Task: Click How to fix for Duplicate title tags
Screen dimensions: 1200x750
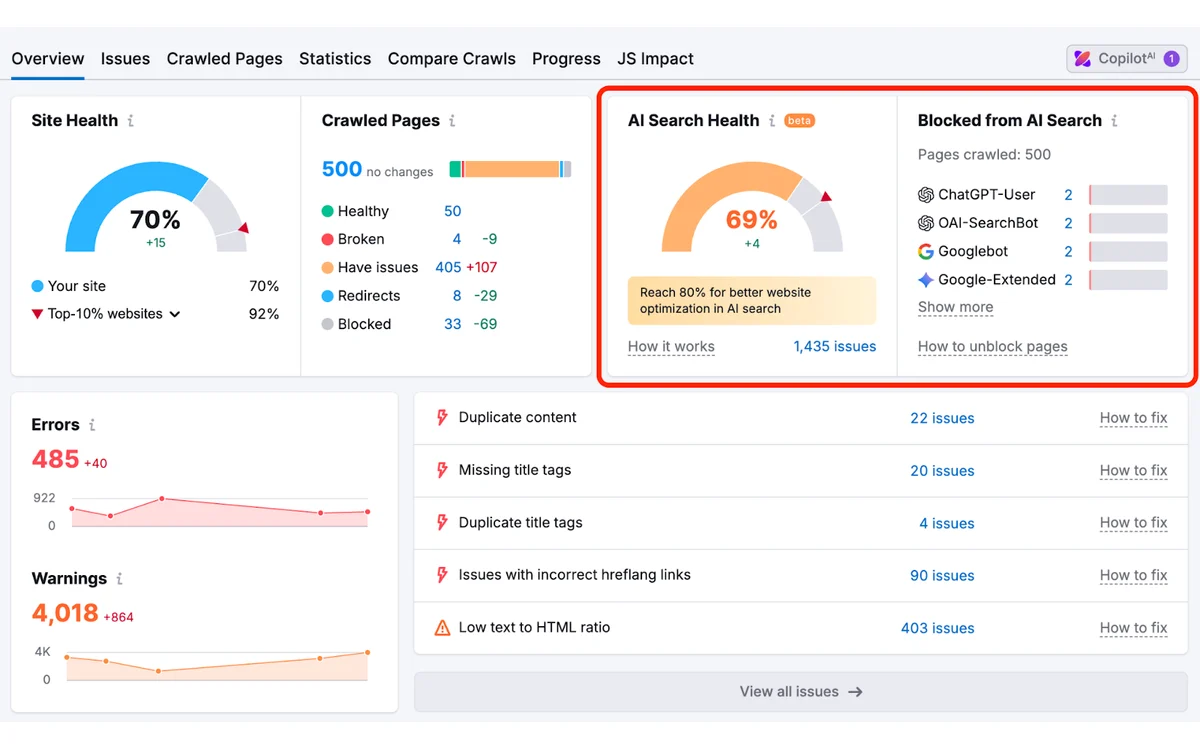Action: (1134, 523)
